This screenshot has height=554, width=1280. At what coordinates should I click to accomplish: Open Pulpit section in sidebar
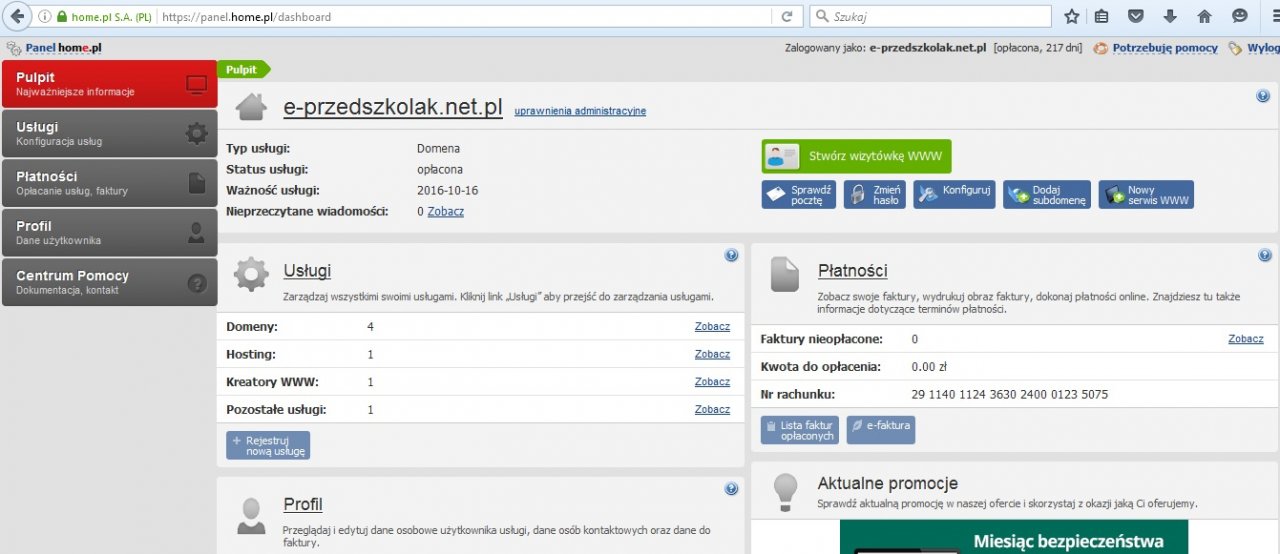[x=109, y=84]
